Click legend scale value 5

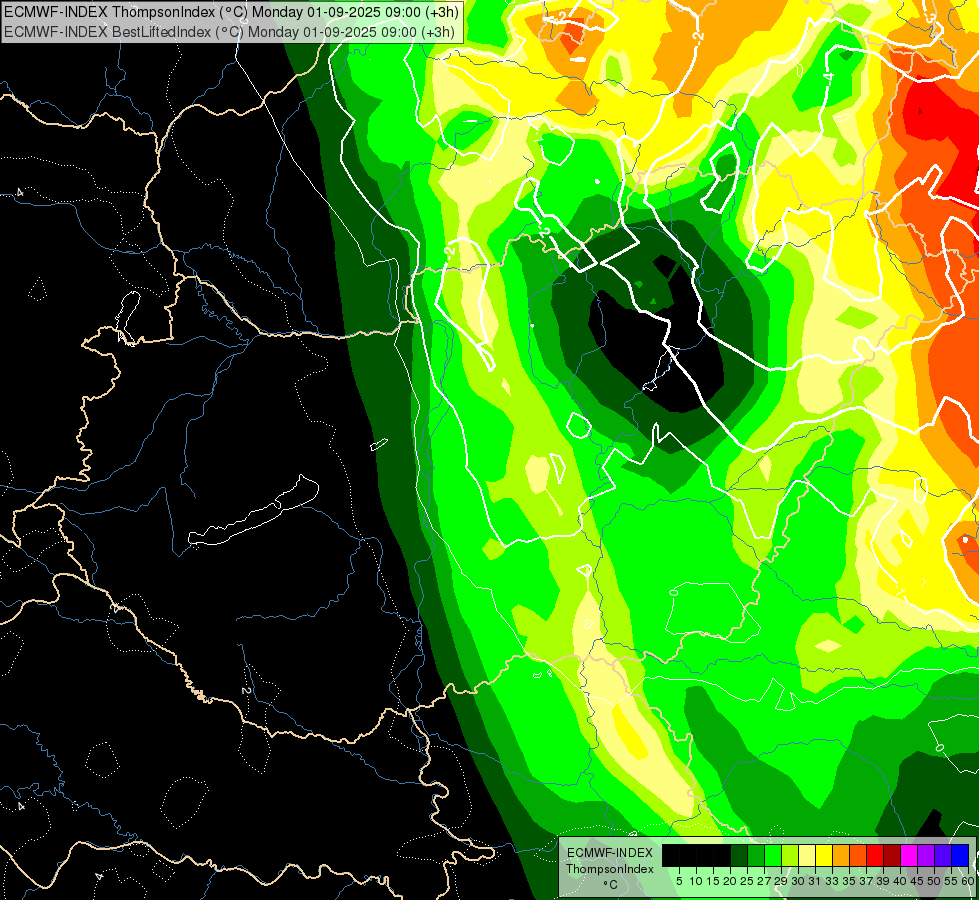point(679,881)
